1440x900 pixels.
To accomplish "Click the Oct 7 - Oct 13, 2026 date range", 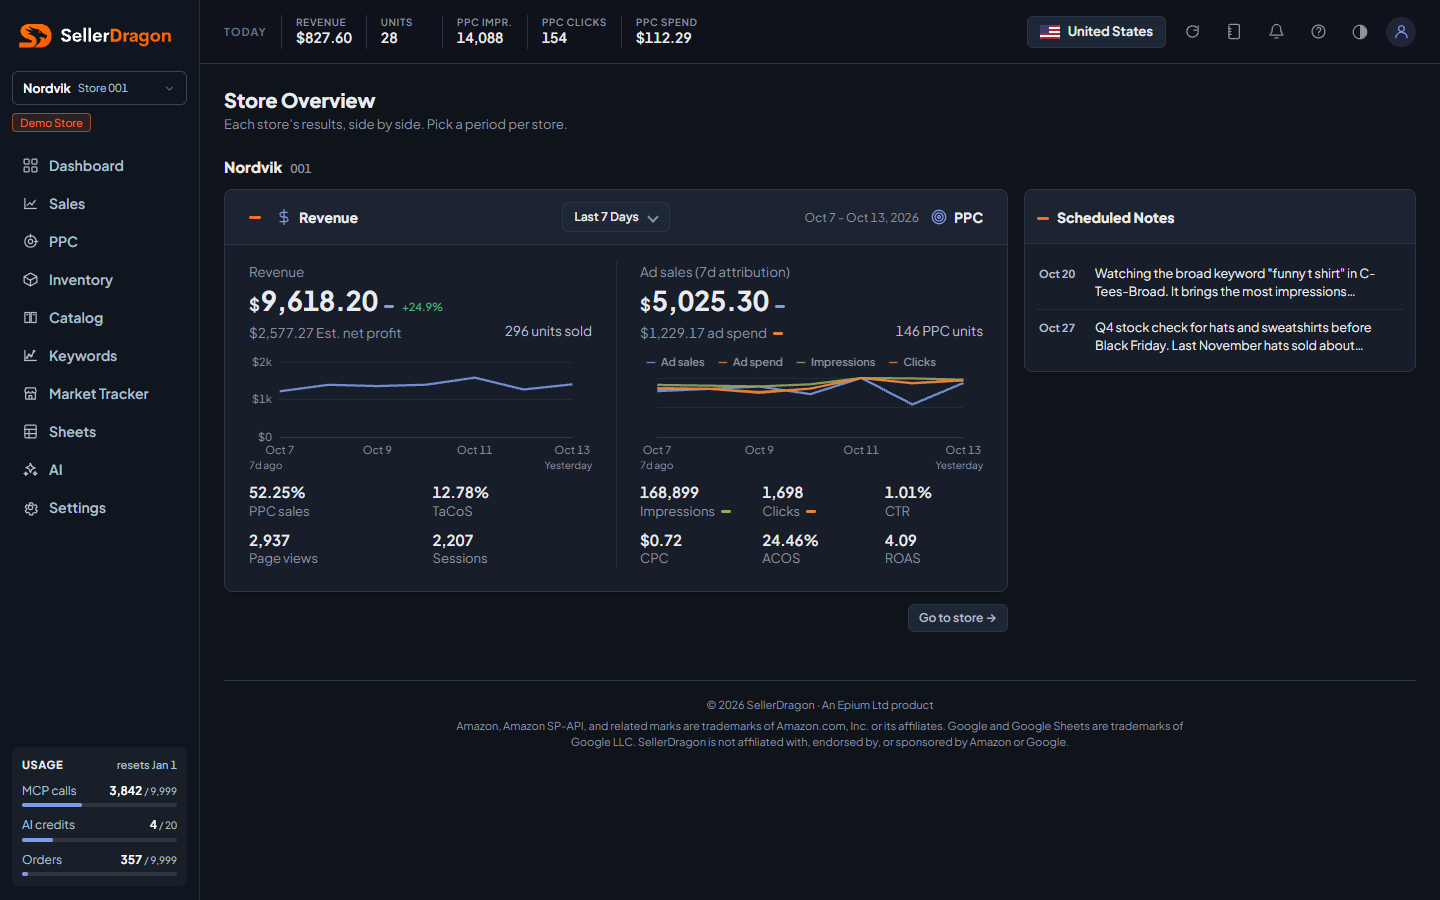I will [861, 217].
